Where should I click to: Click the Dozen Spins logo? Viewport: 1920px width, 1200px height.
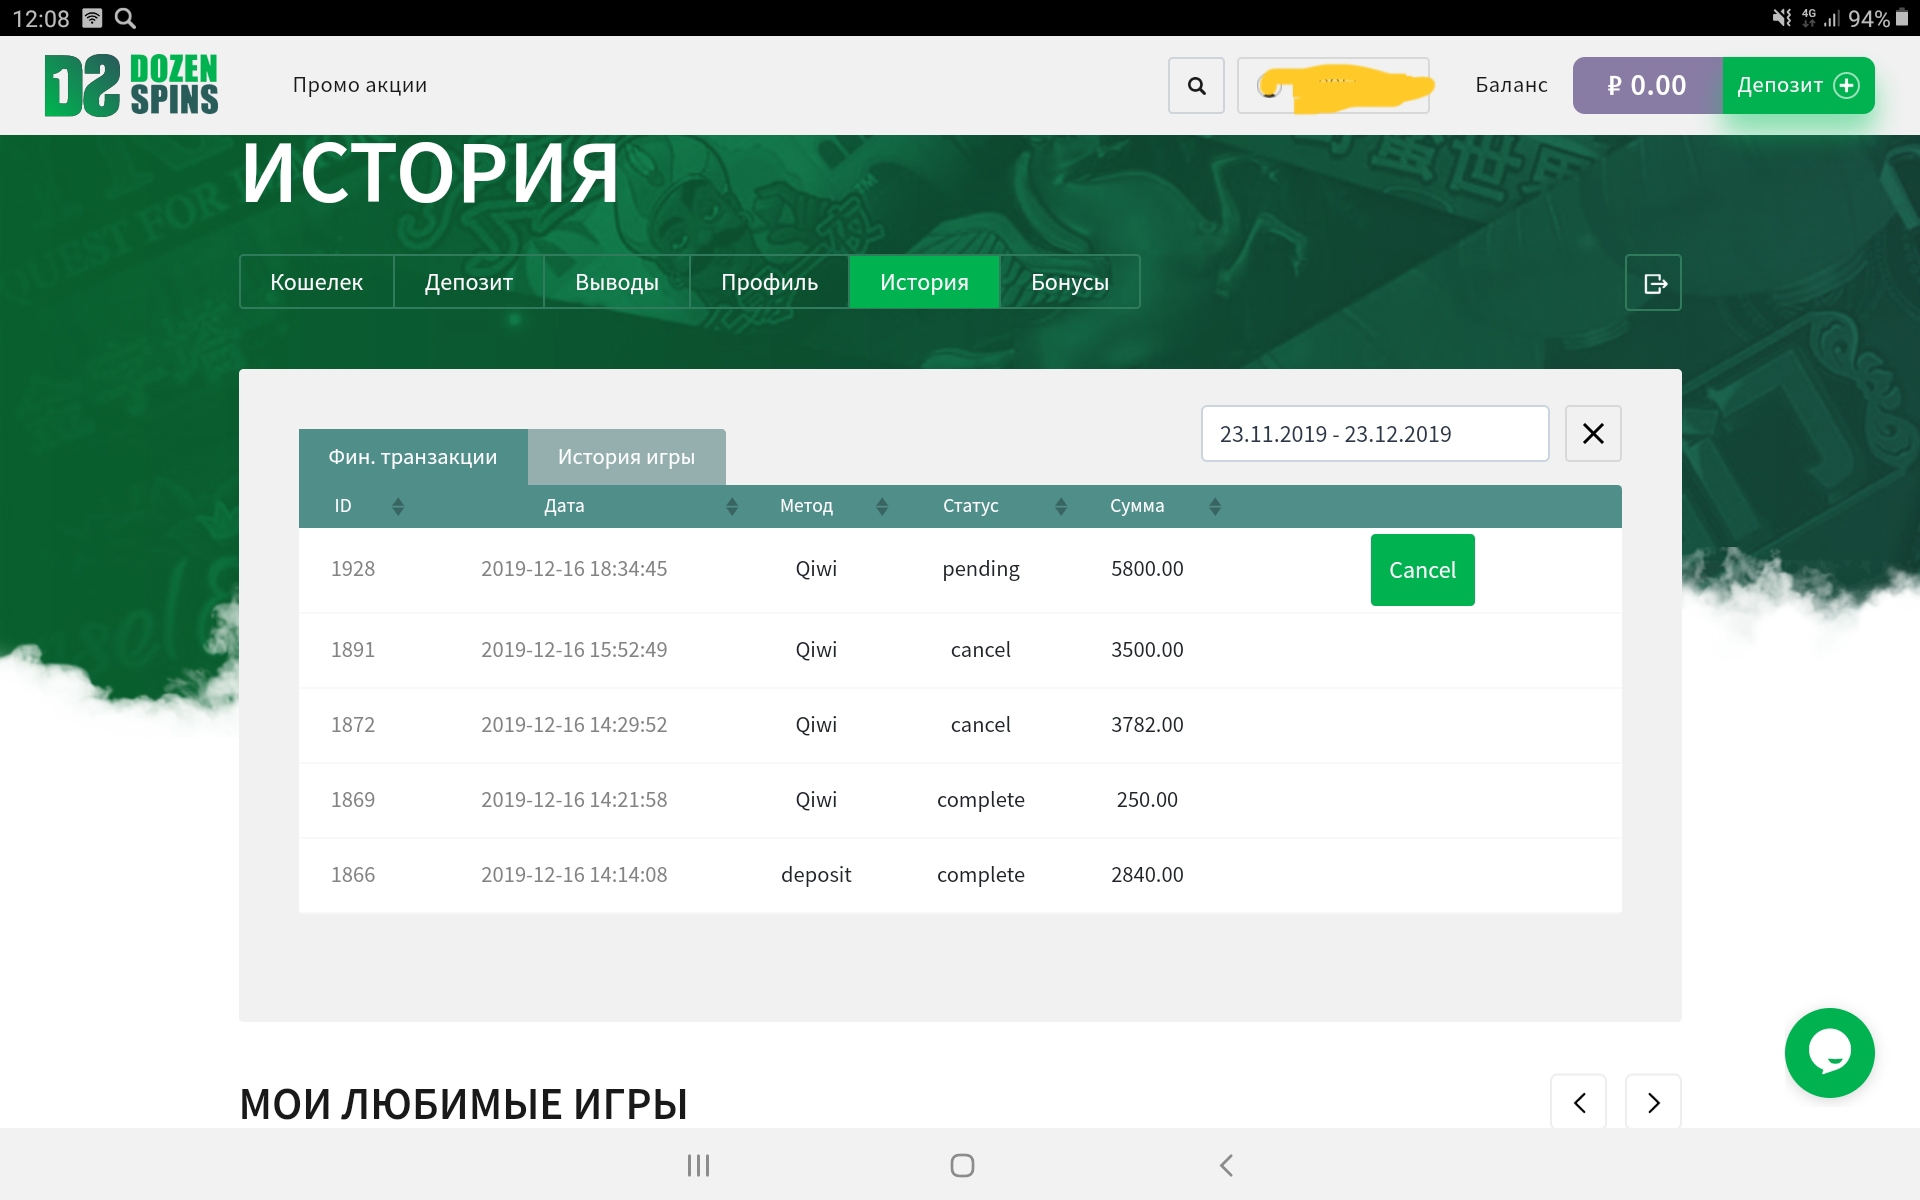pyautogui.click(x=131, y=85)
